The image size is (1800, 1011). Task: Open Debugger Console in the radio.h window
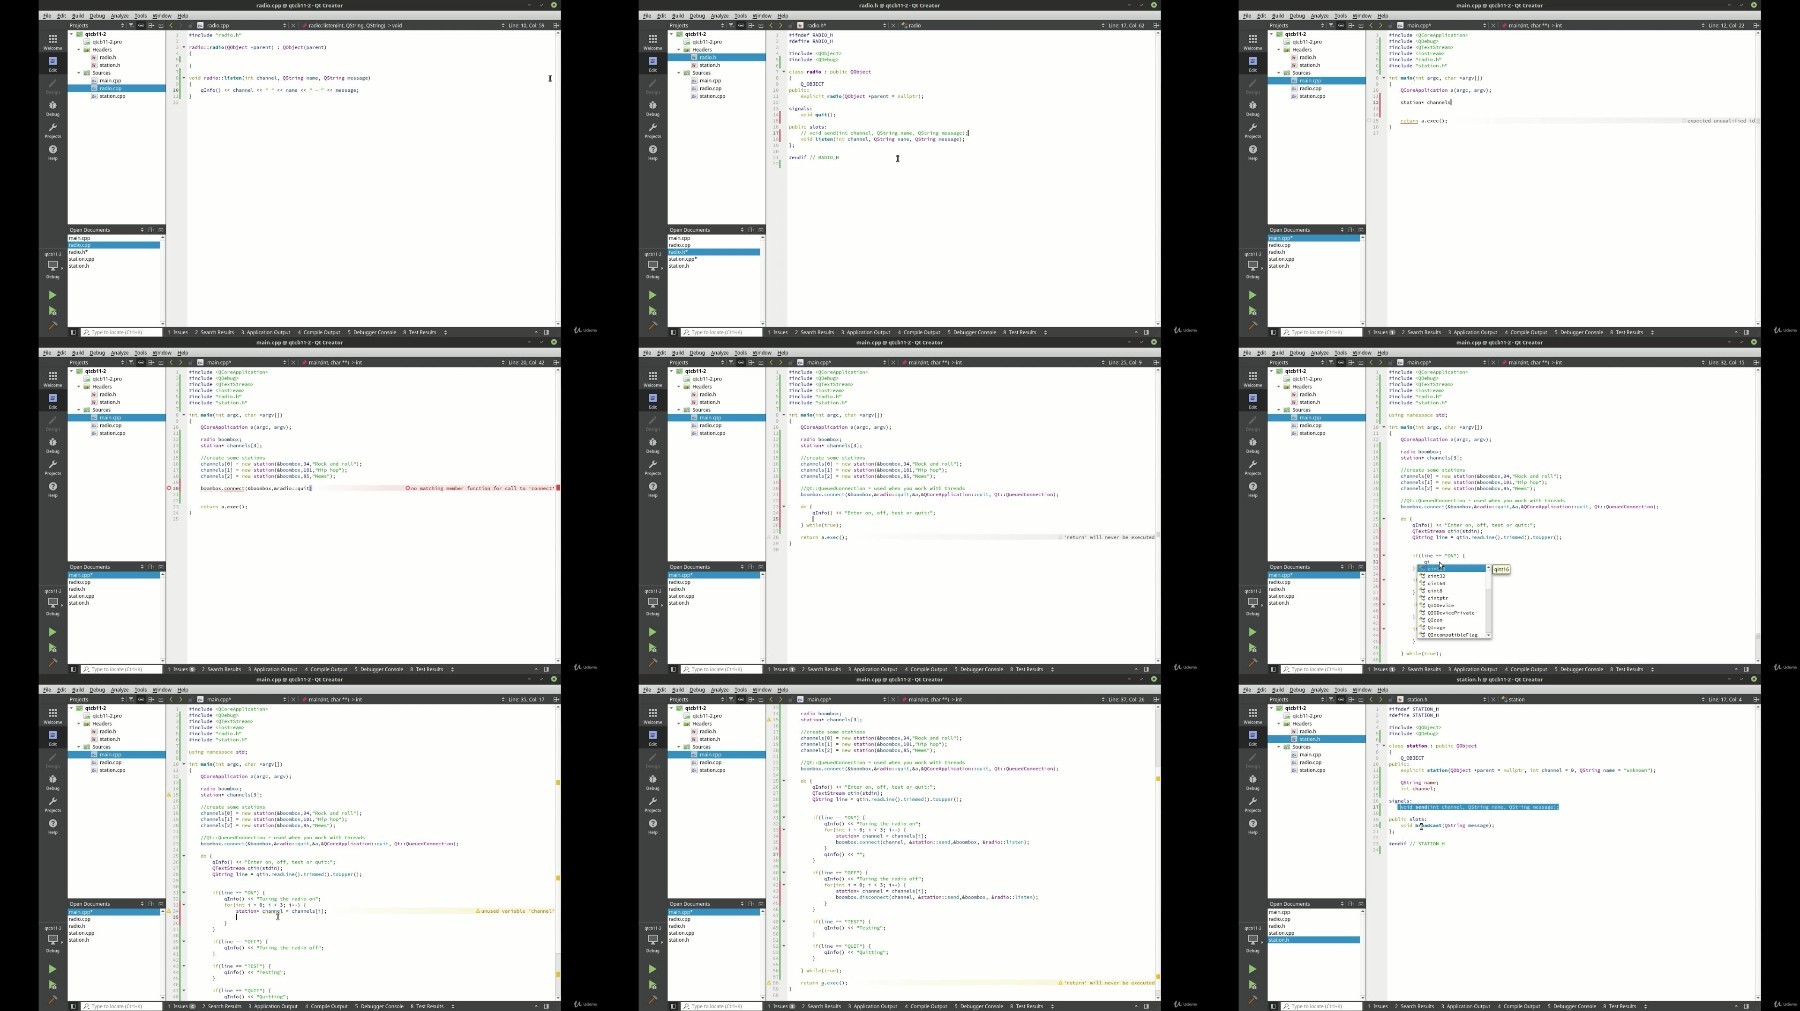pyautogui.click(x=971, y=332)
